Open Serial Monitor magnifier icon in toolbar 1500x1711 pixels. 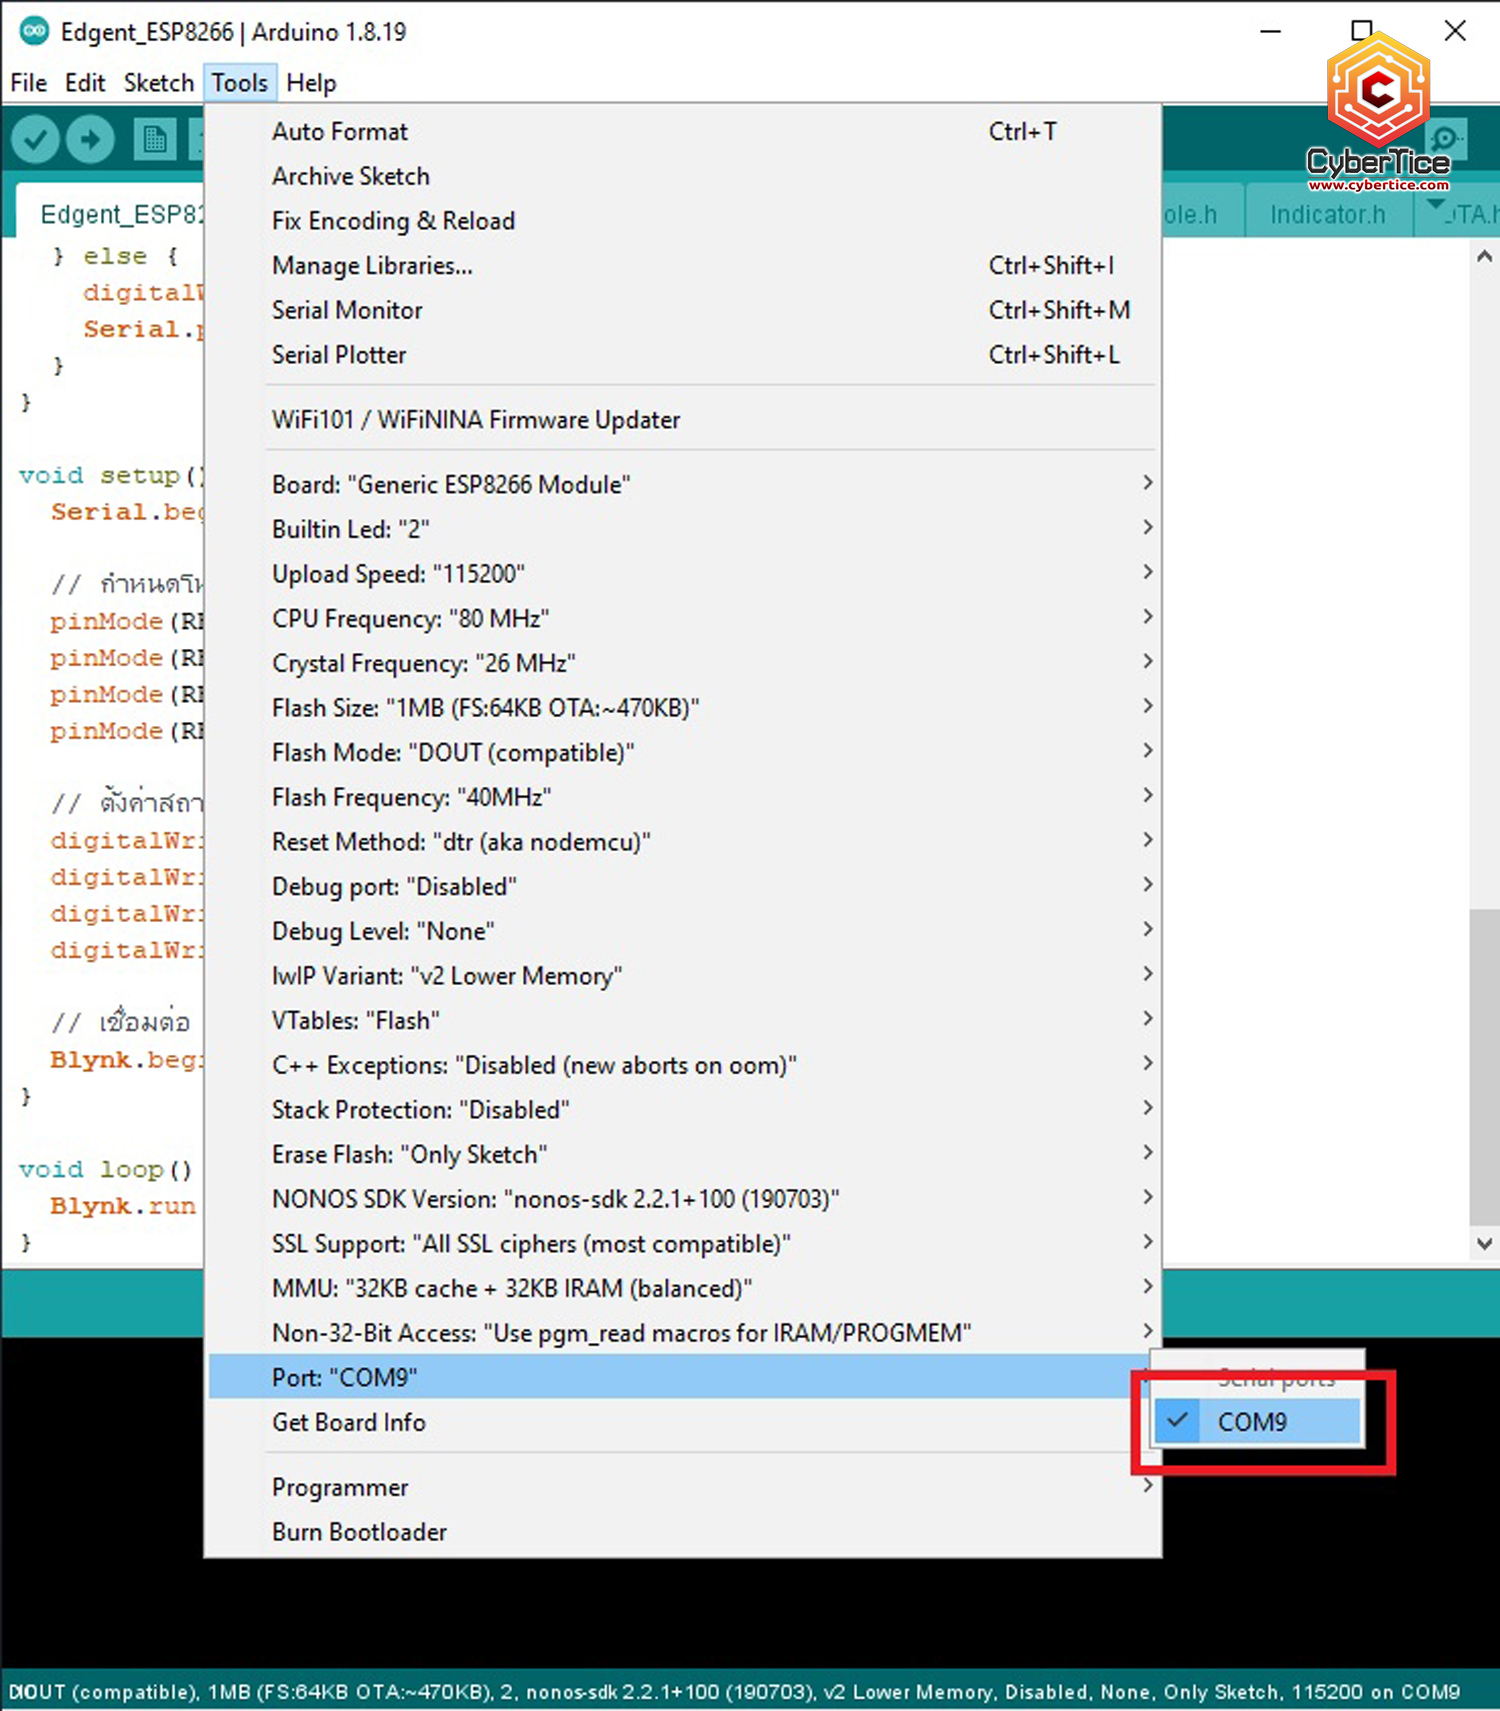point(1446,139)
